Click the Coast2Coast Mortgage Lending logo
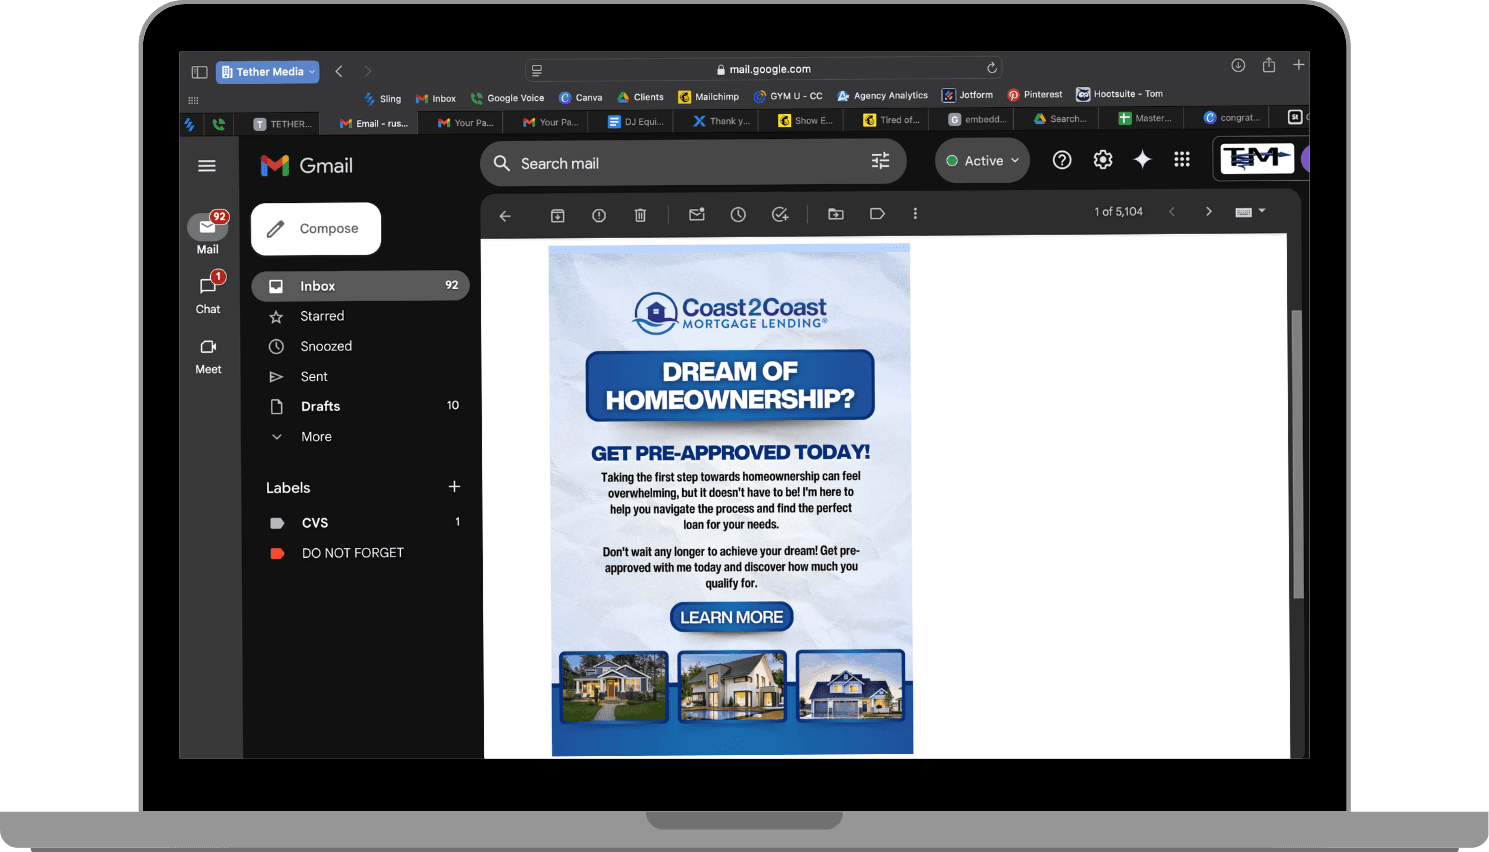The image size is (1489, 852). point(731,312)
